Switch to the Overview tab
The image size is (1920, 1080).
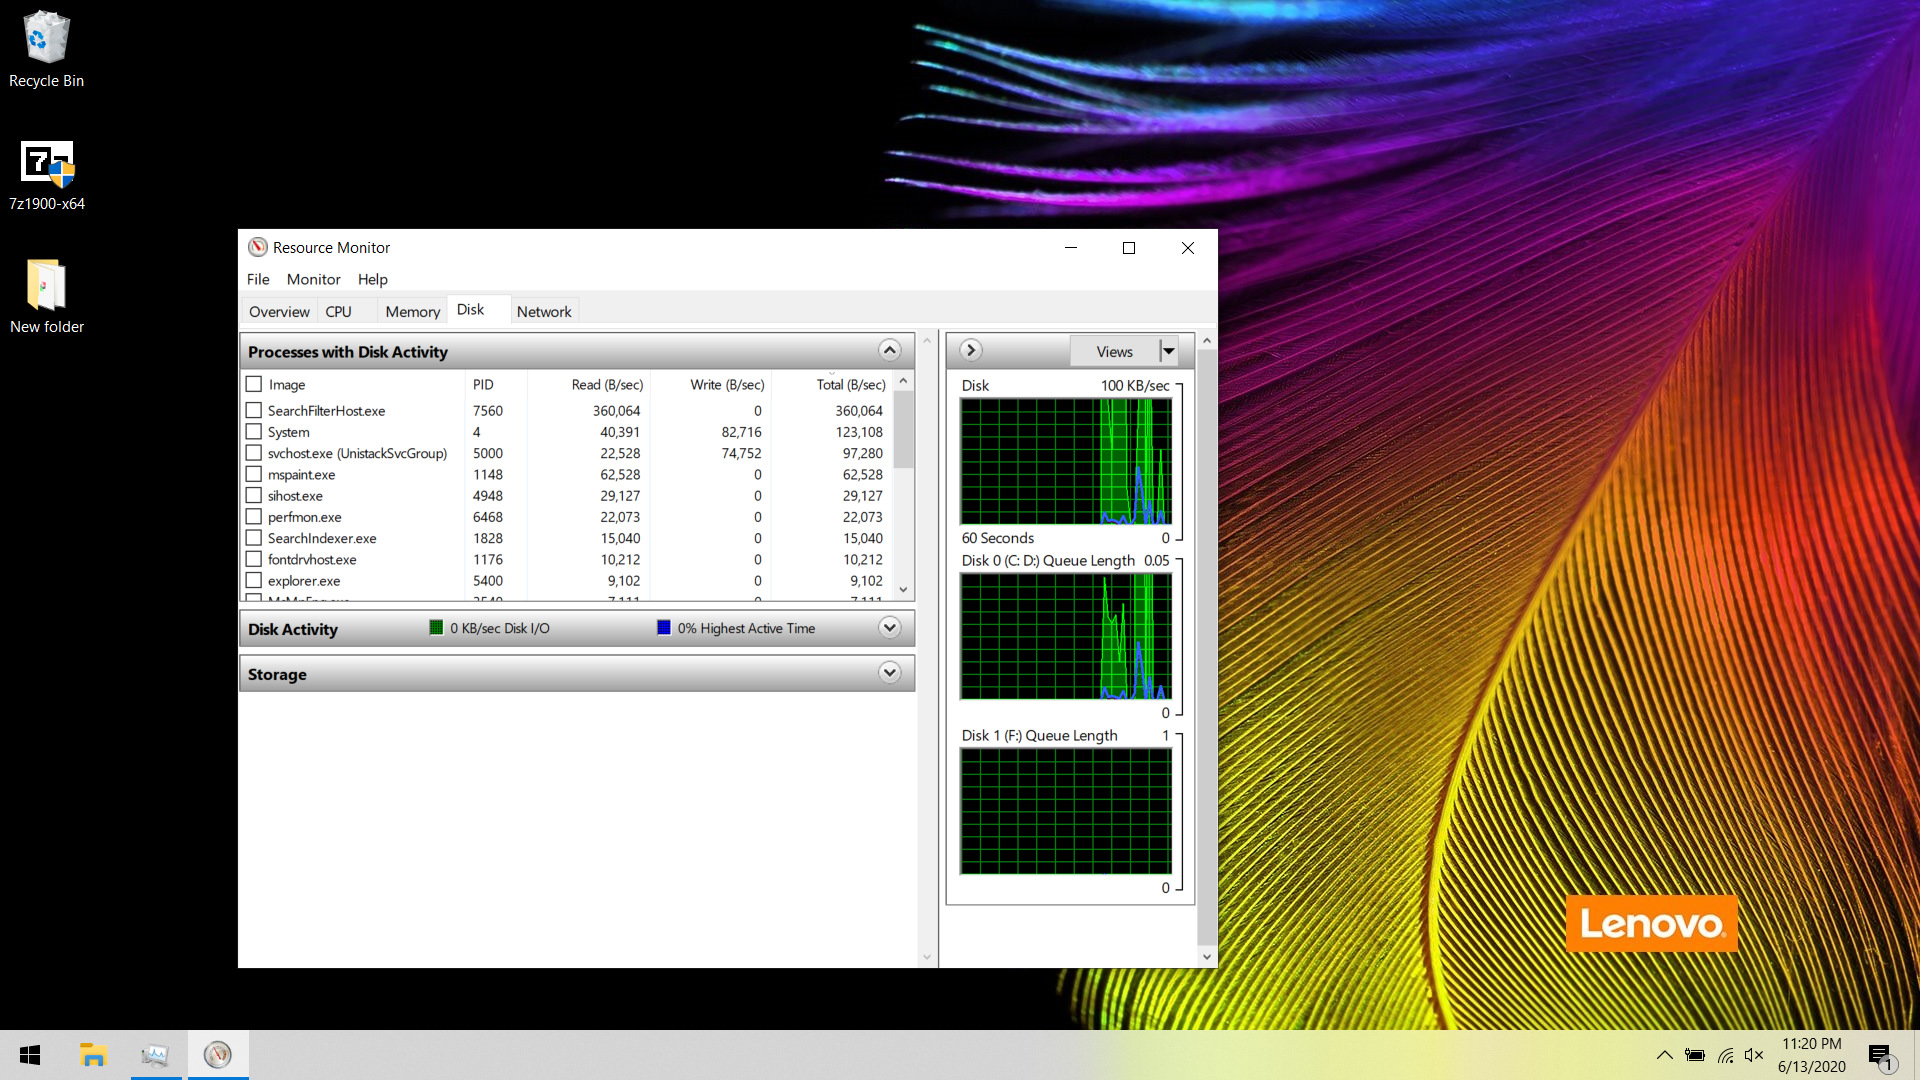[279, 311]
